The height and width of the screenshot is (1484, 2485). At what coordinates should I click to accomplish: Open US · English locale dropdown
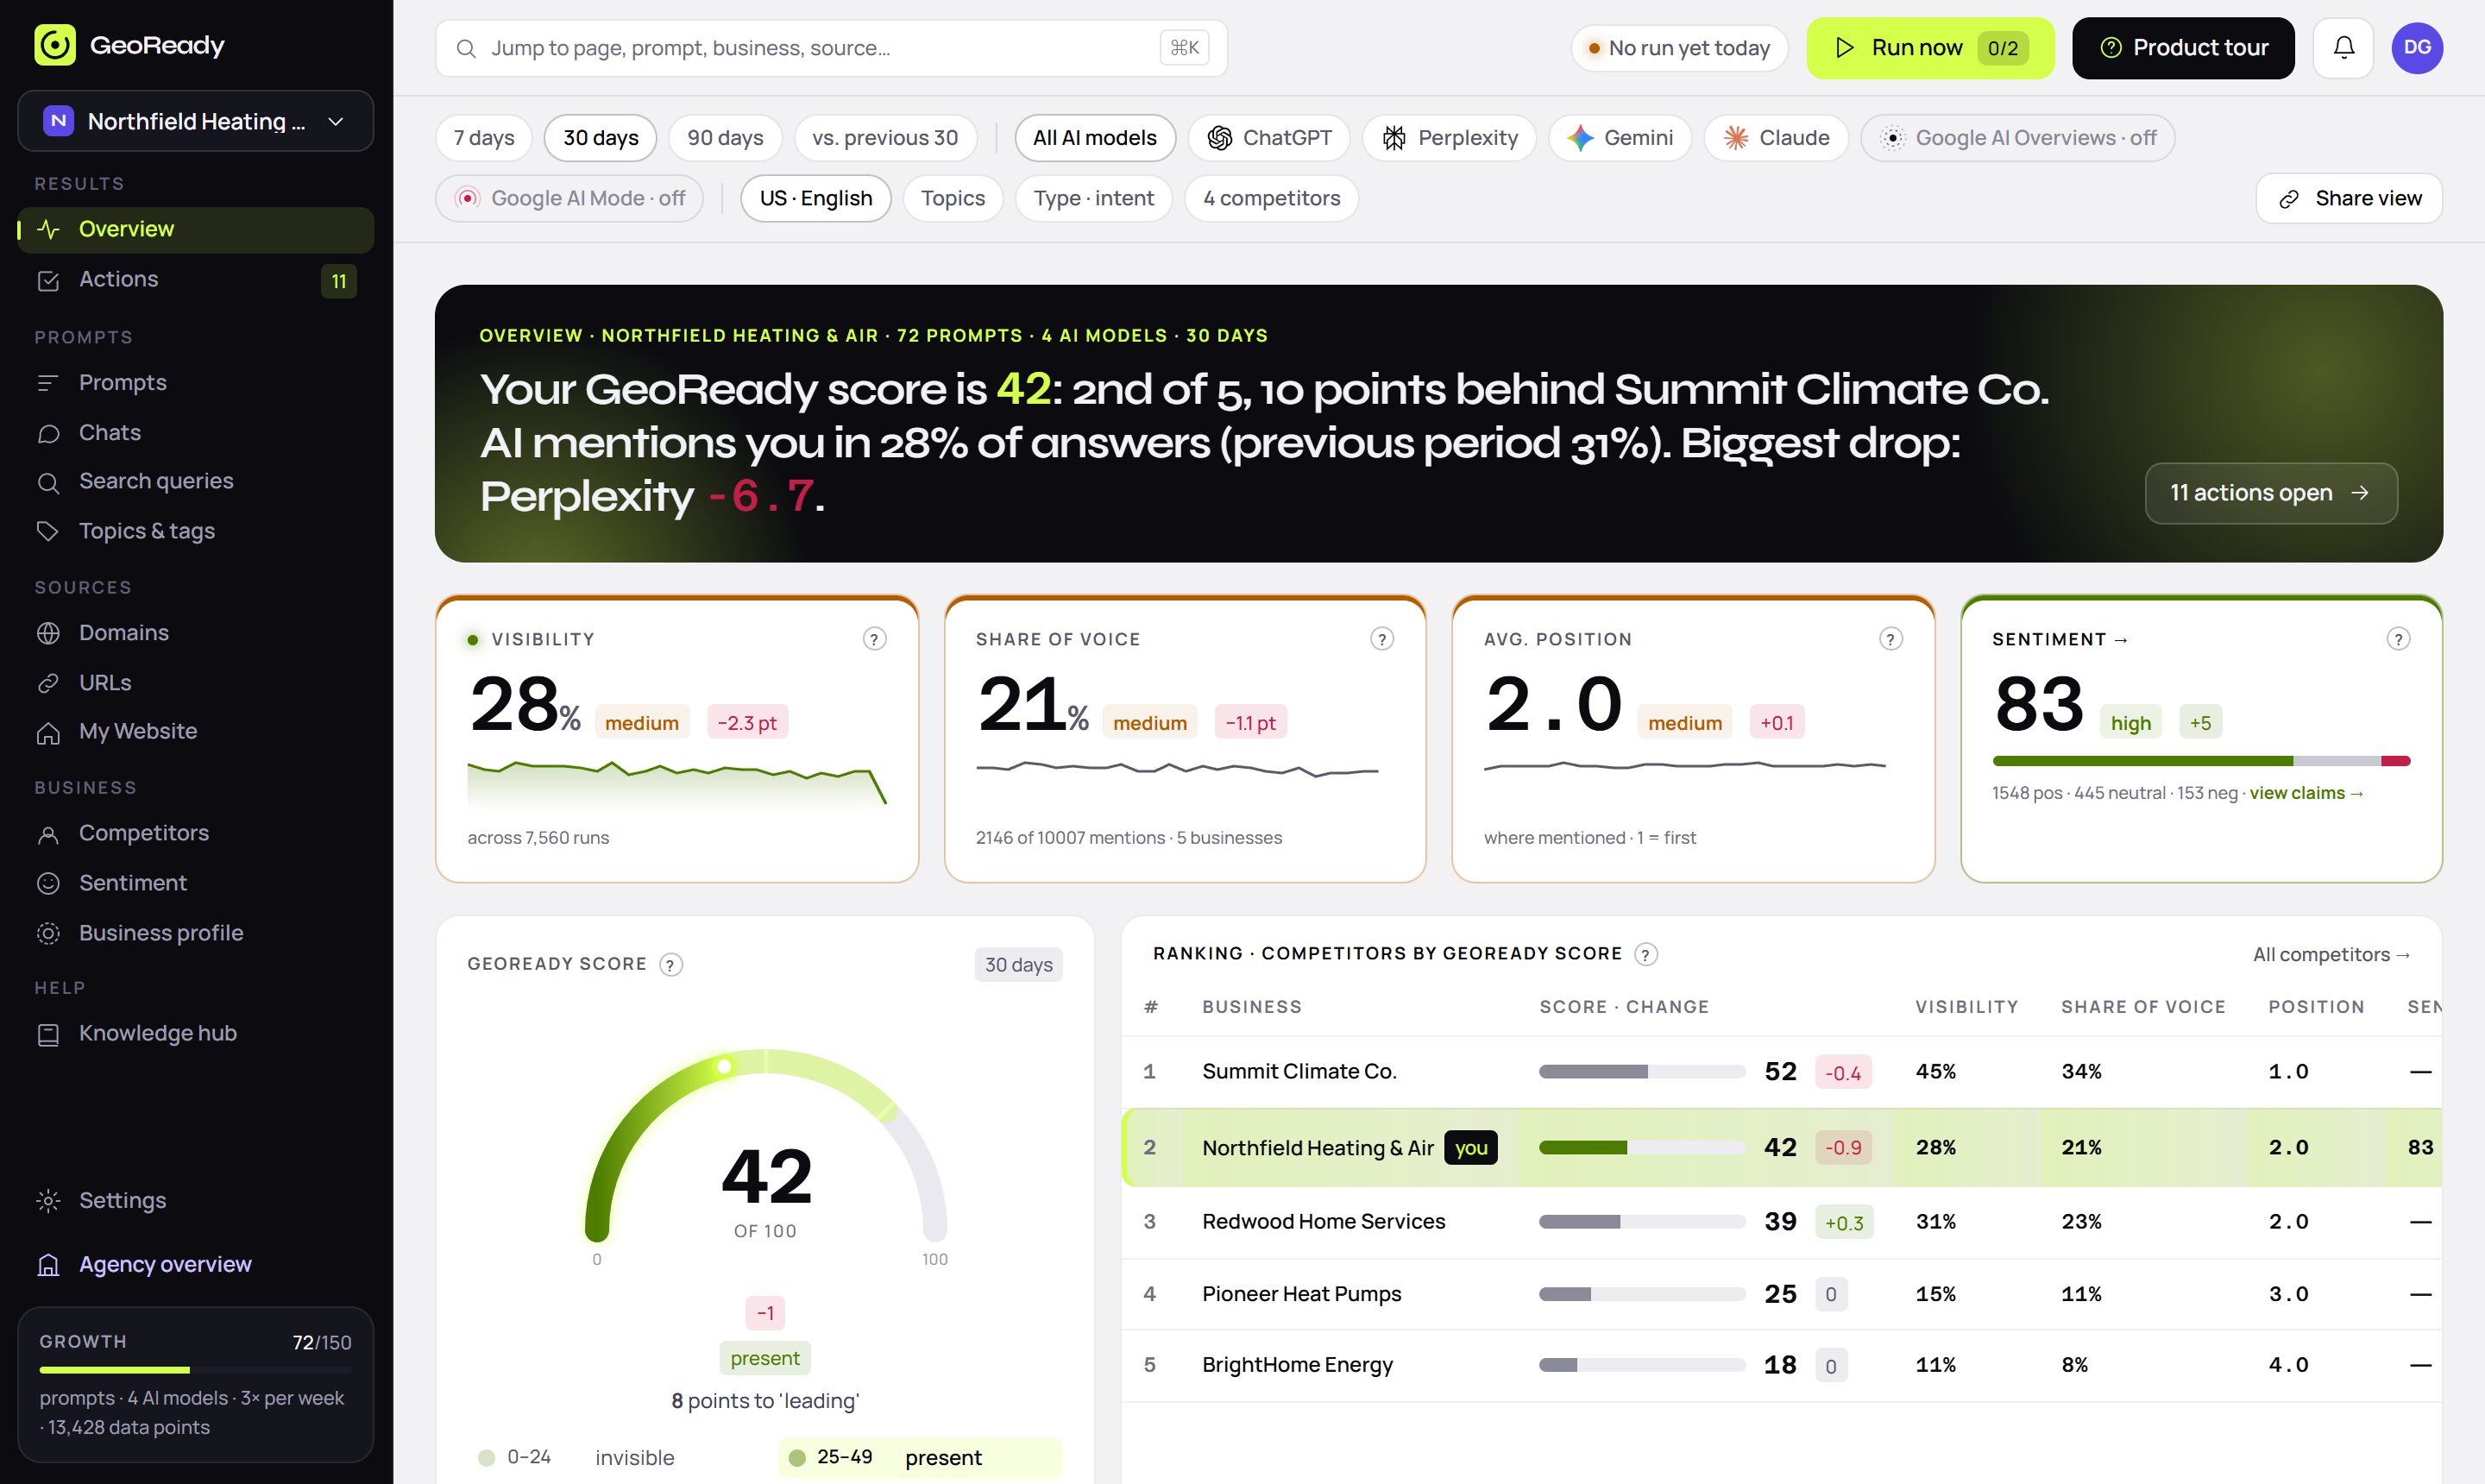(815, 198)
